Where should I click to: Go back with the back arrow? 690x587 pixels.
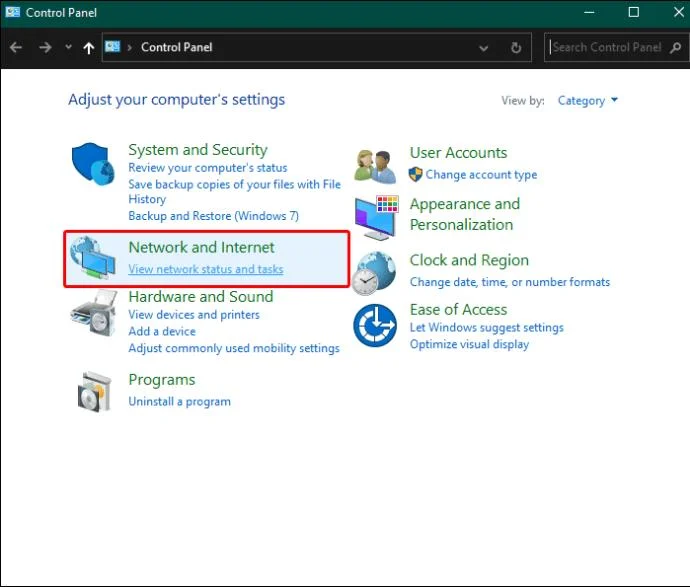(16, 47)
